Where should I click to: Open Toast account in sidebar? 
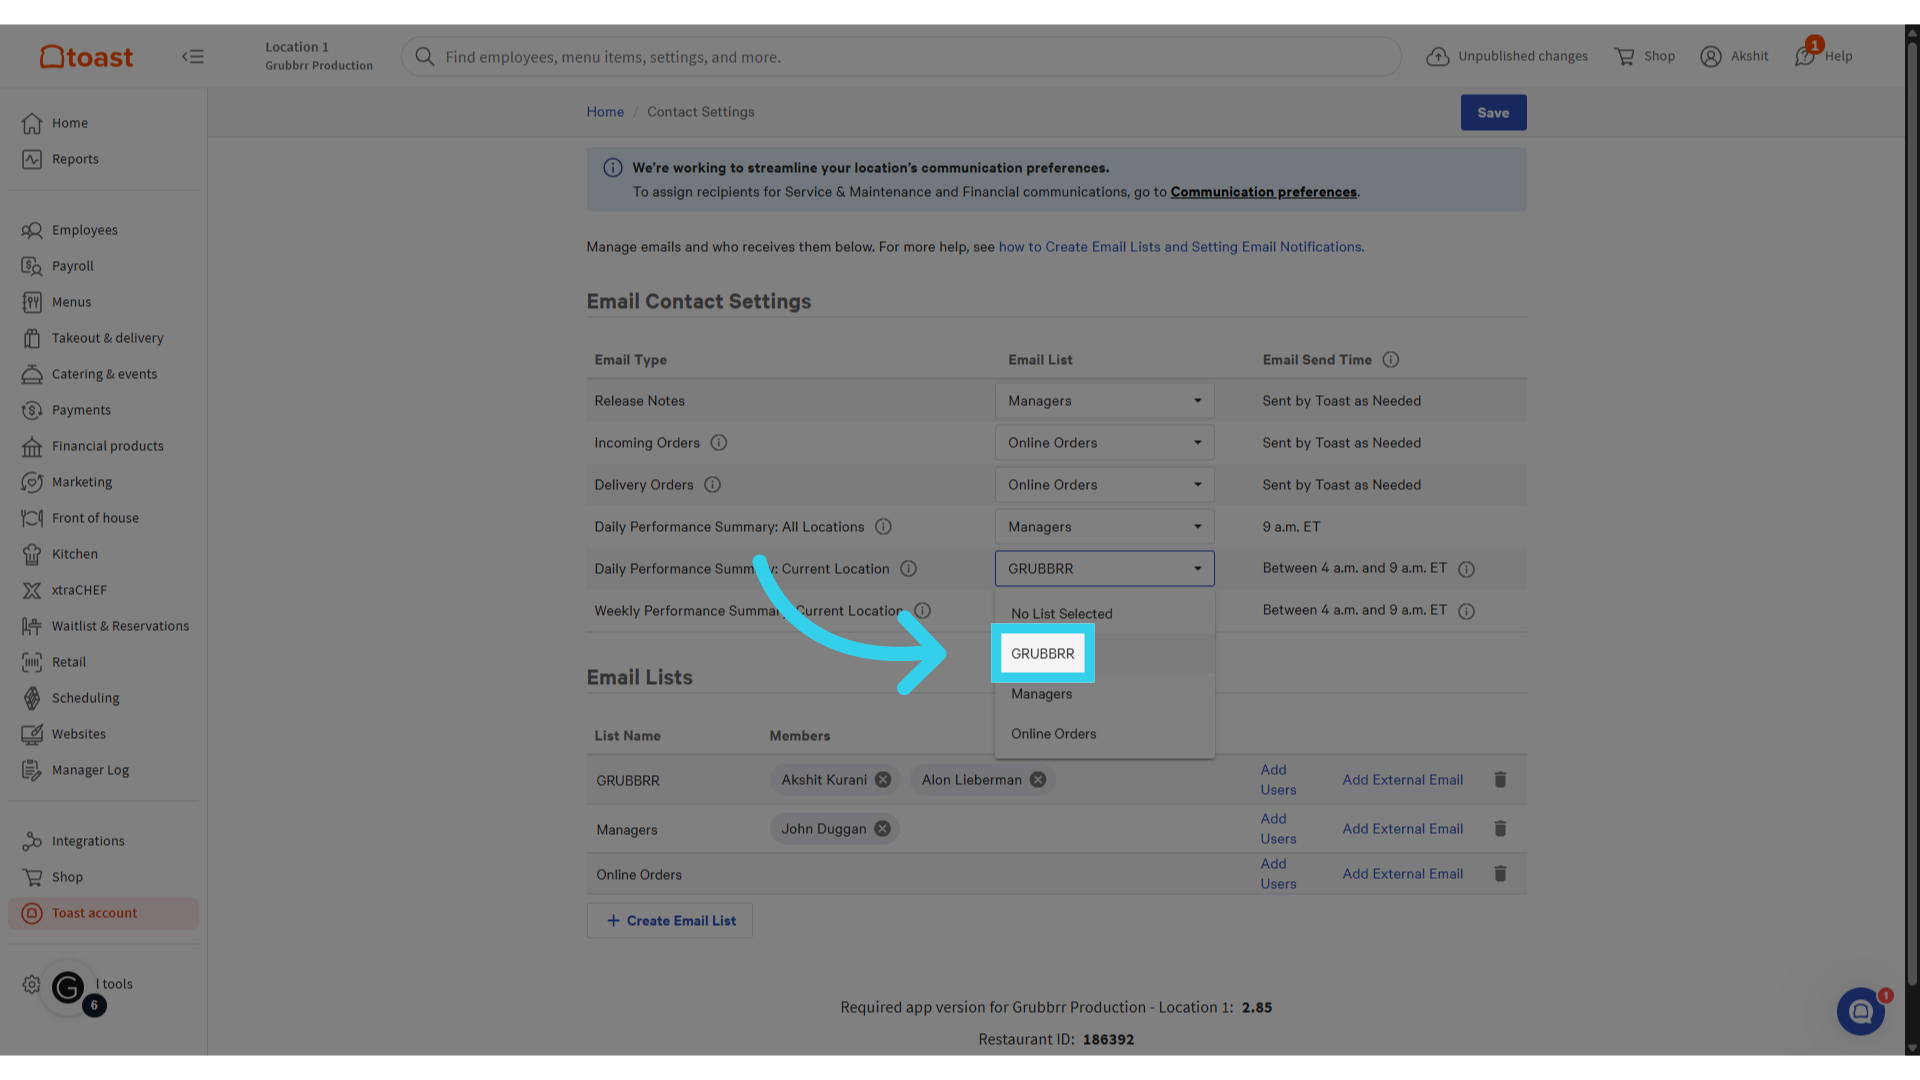[103, 913]
